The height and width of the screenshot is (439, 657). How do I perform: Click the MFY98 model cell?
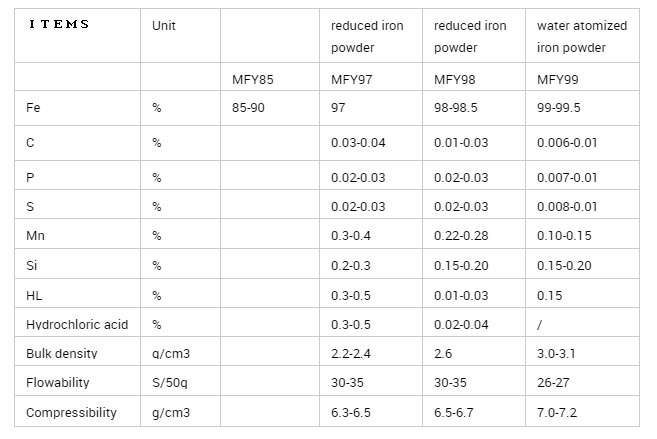click(454, 78)
